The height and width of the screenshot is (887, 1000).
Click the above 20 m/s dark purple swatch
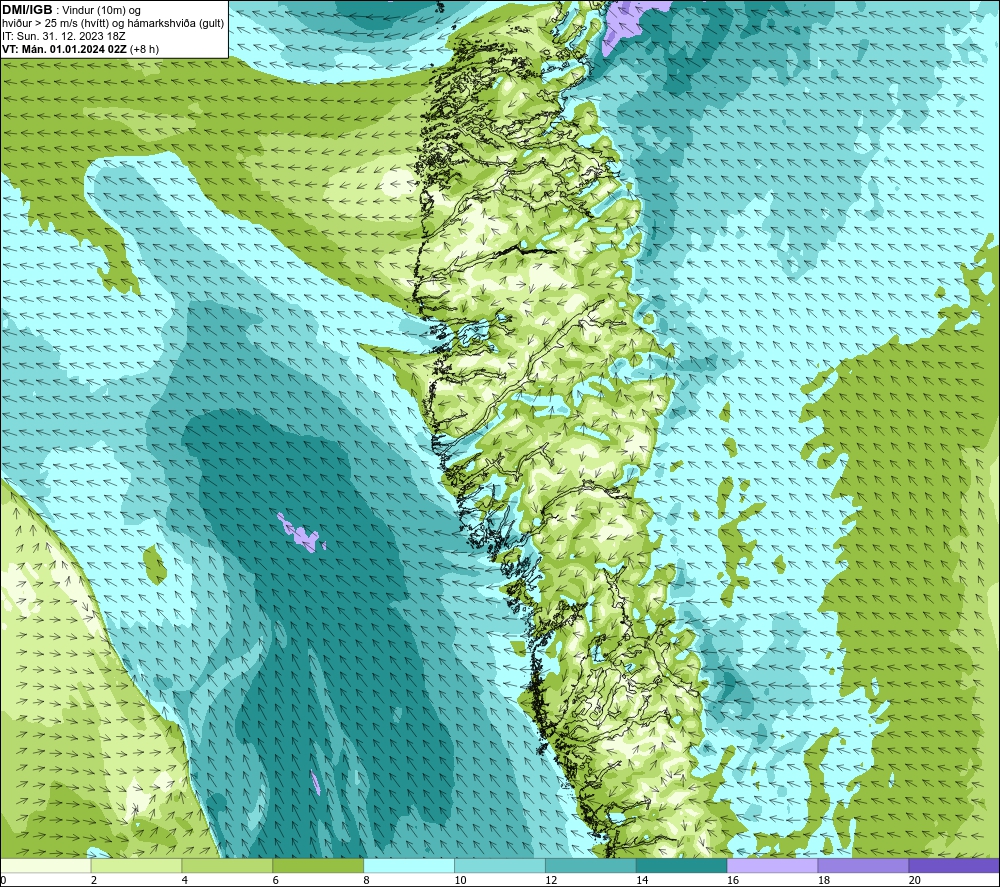(953, 866)
